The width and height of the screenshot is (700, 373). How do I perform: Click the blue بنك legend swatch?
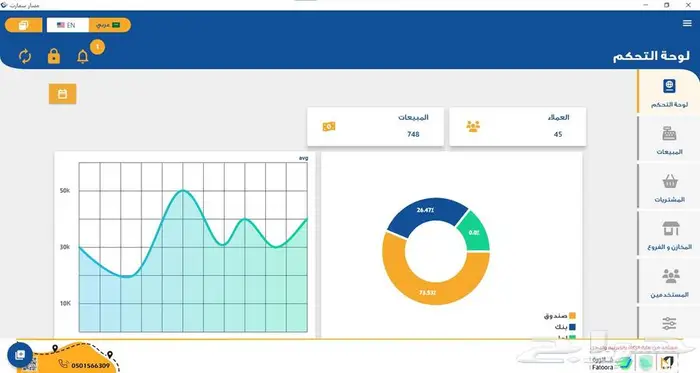[x=572, y=327]
